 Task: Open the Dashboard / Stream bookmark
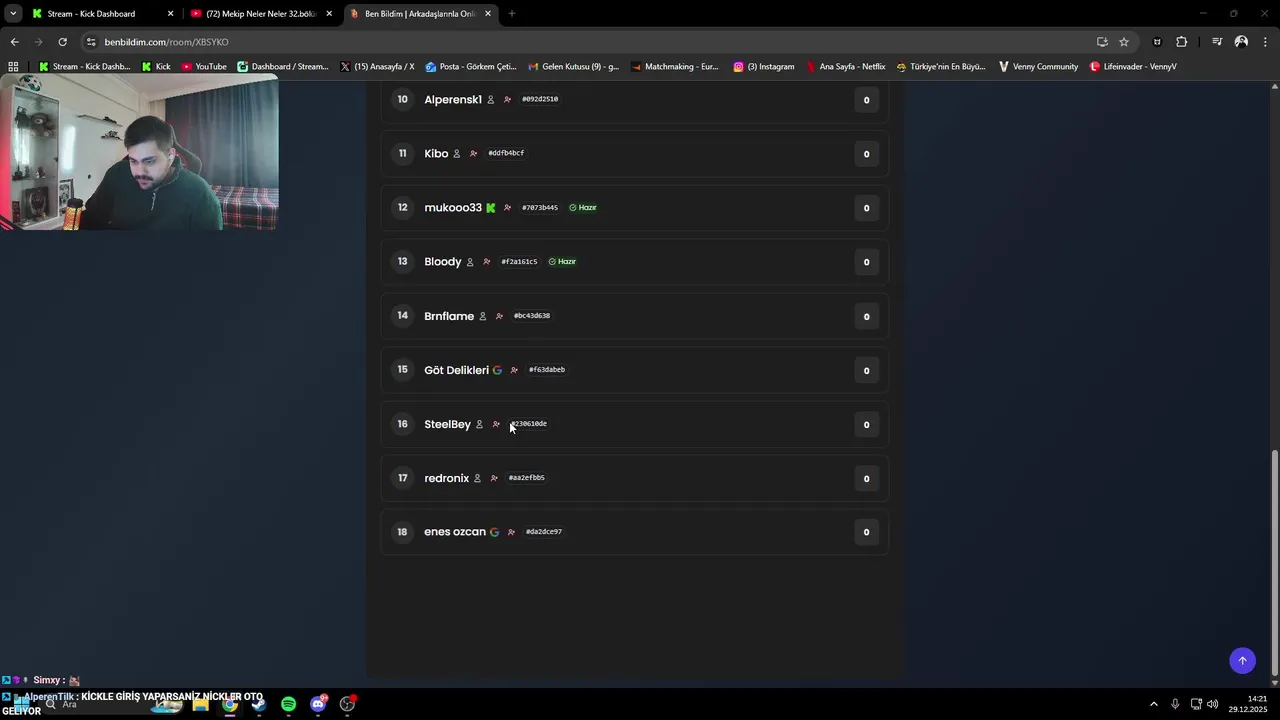coord(282,67)
